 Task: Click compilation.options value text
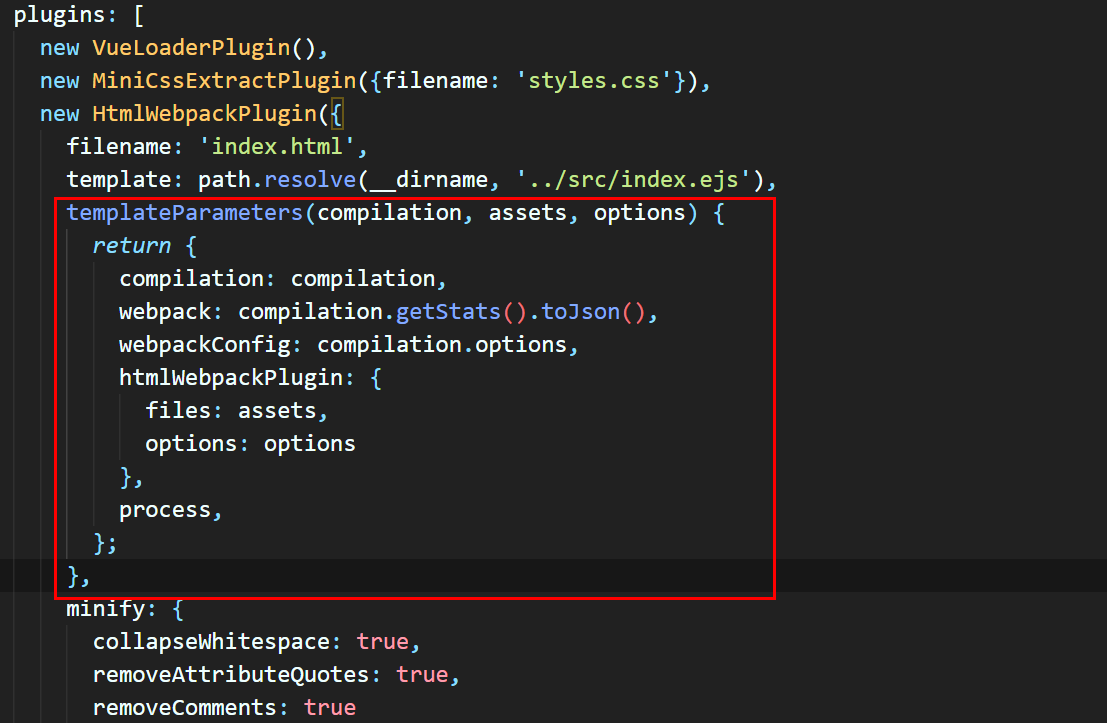442,345
